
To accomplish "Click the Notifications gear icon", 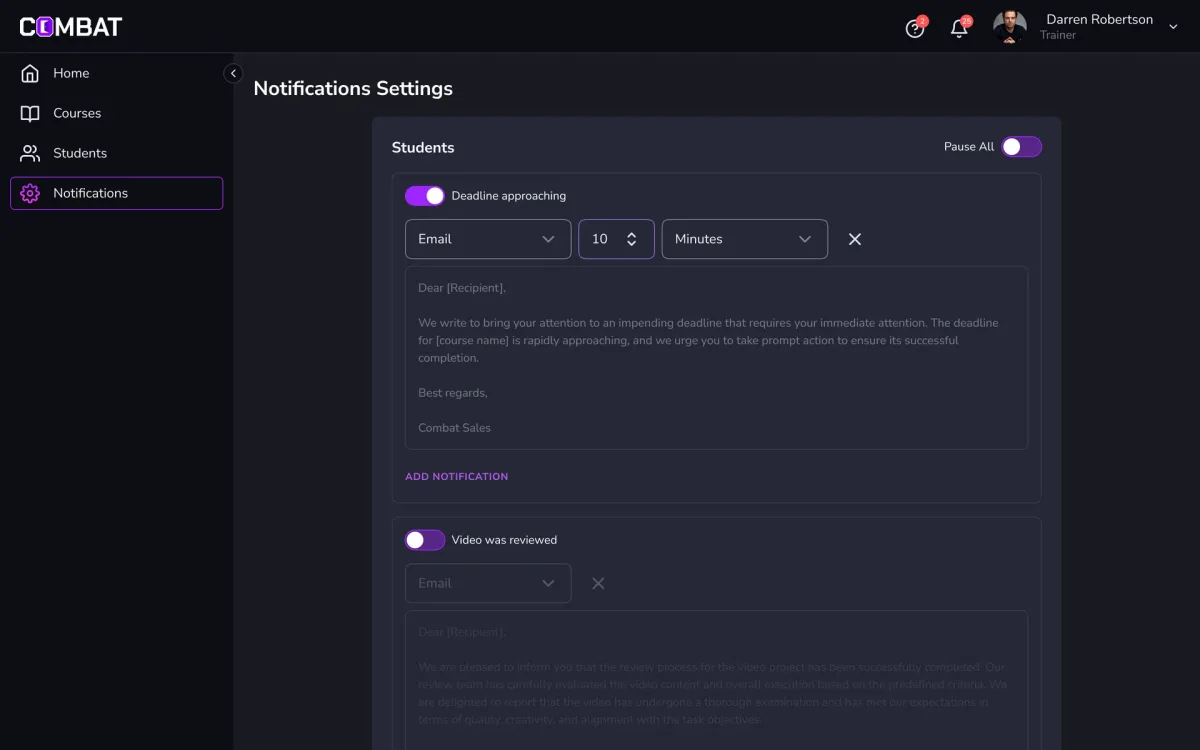I will tap(30, 193).
